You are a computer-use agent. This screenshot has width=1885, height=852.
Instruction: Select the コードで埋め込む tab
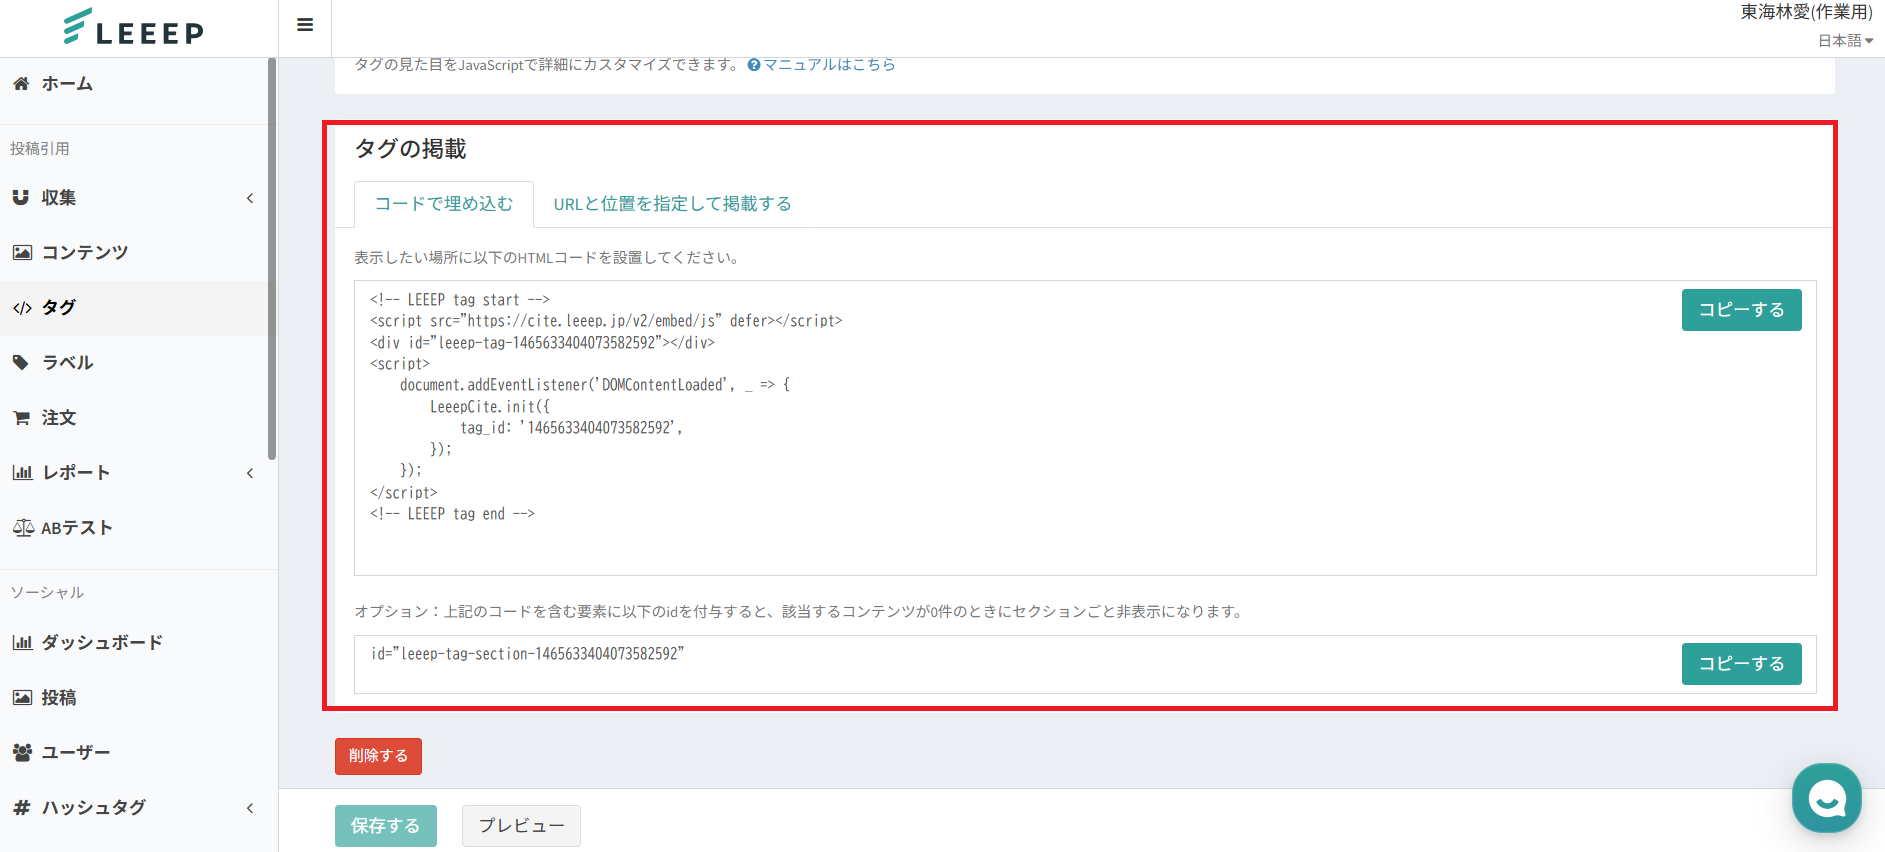click(444, 204)
